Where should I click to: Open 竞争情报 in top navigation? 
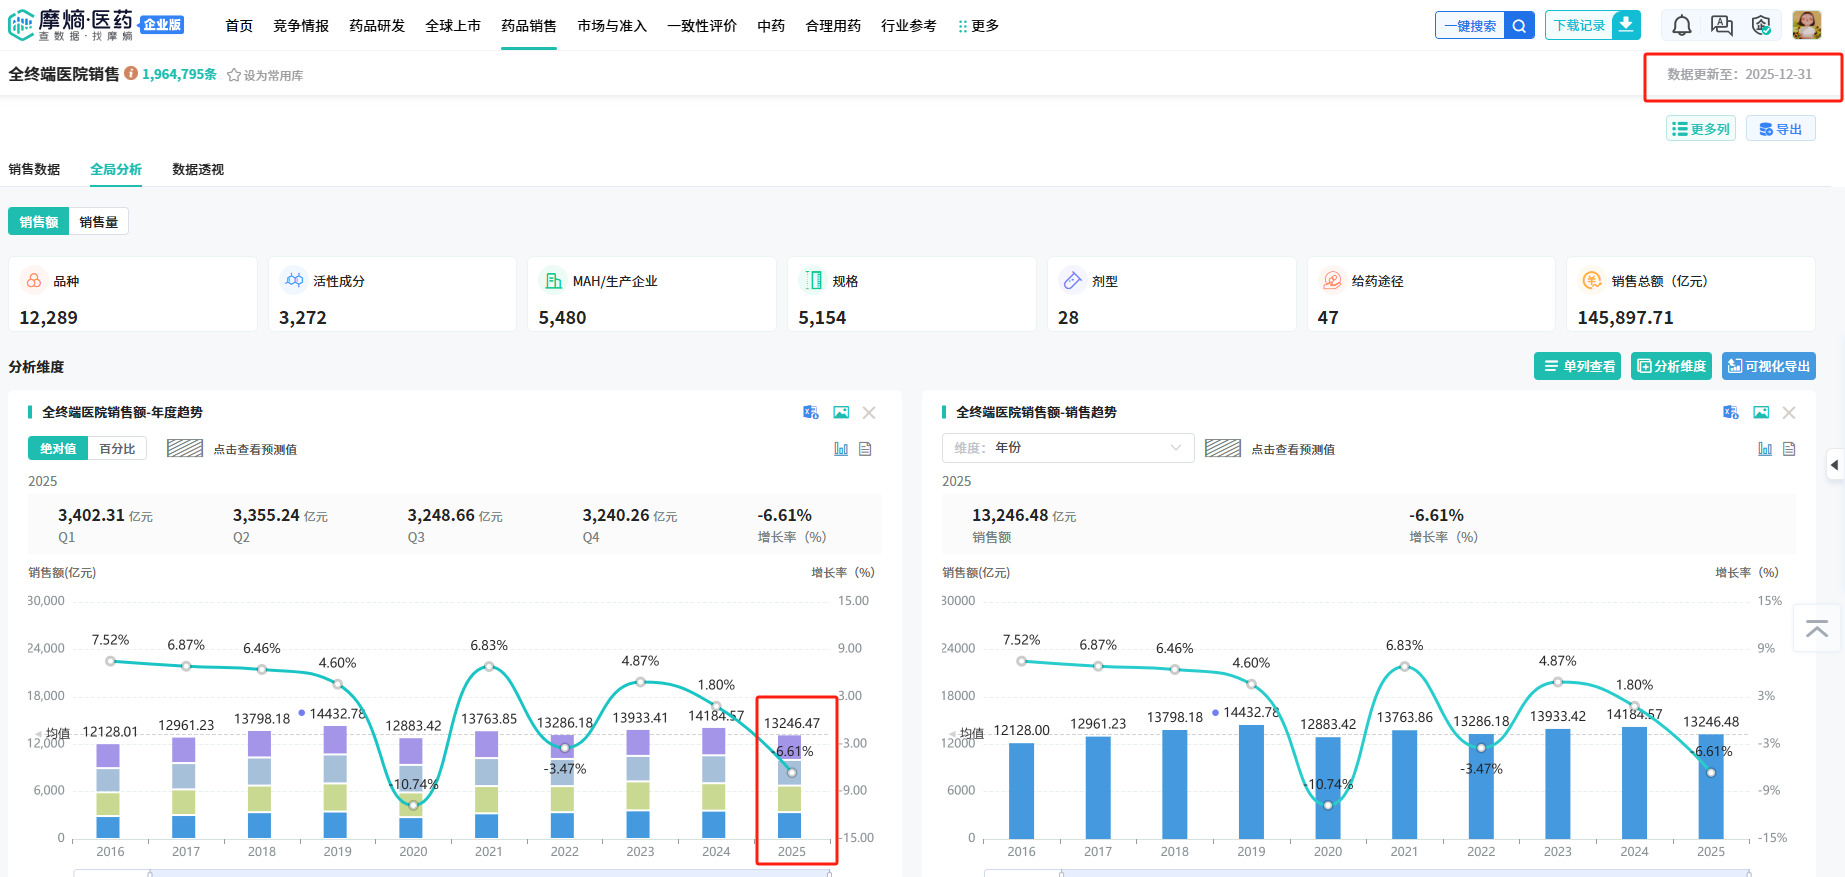pos(301,26)
